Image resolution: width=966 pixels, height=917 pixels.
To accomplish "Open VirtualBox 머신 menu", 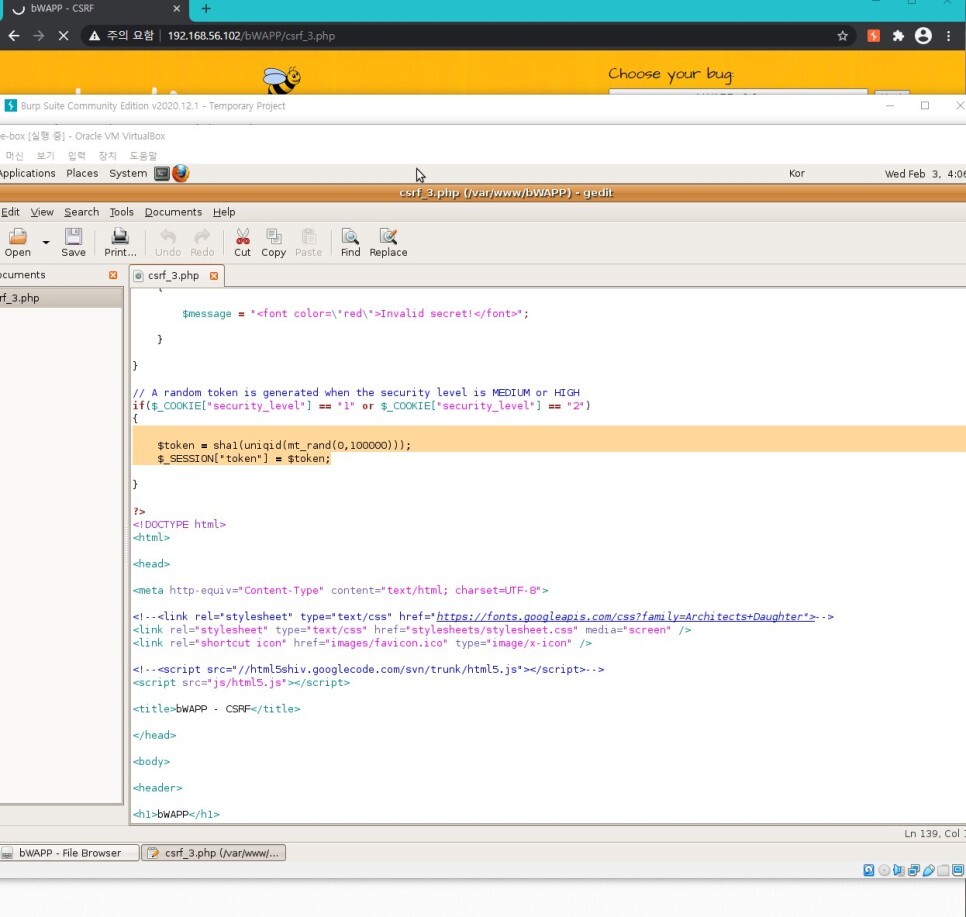I will pyautogui.click(x=14, y=156).
